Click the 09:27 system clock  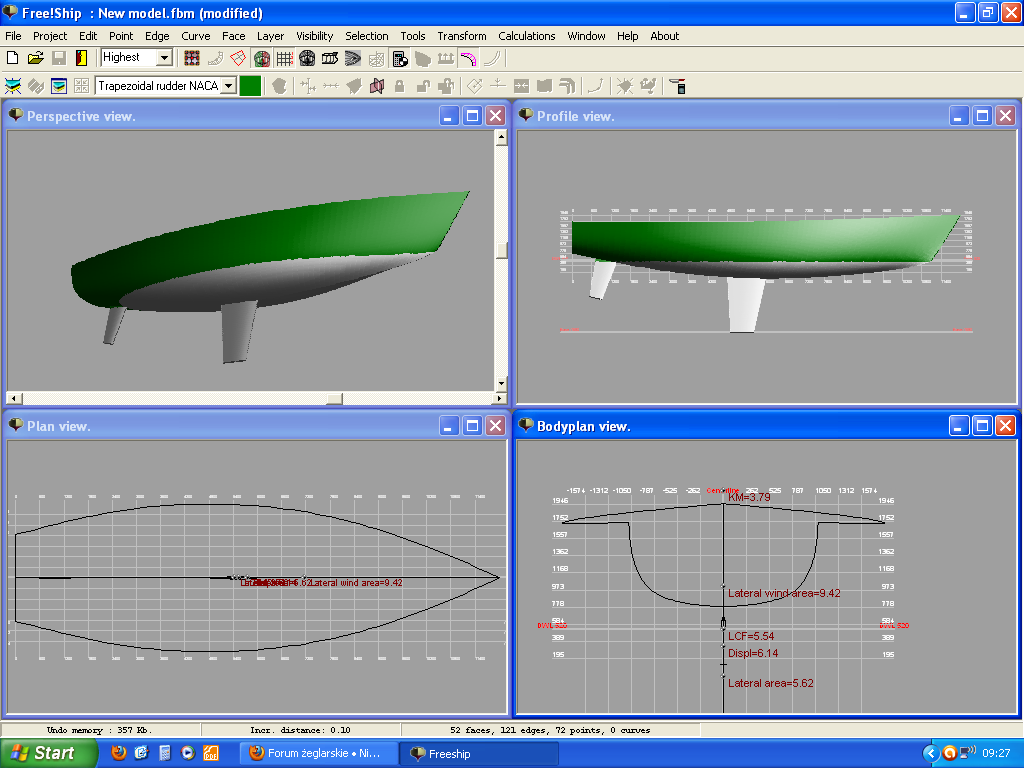[996, 754]
